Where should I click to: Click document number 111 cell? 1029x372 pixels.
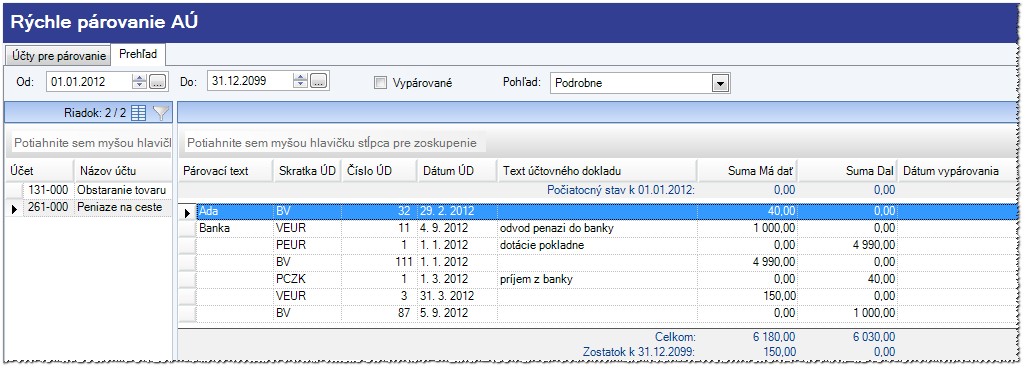379,262
